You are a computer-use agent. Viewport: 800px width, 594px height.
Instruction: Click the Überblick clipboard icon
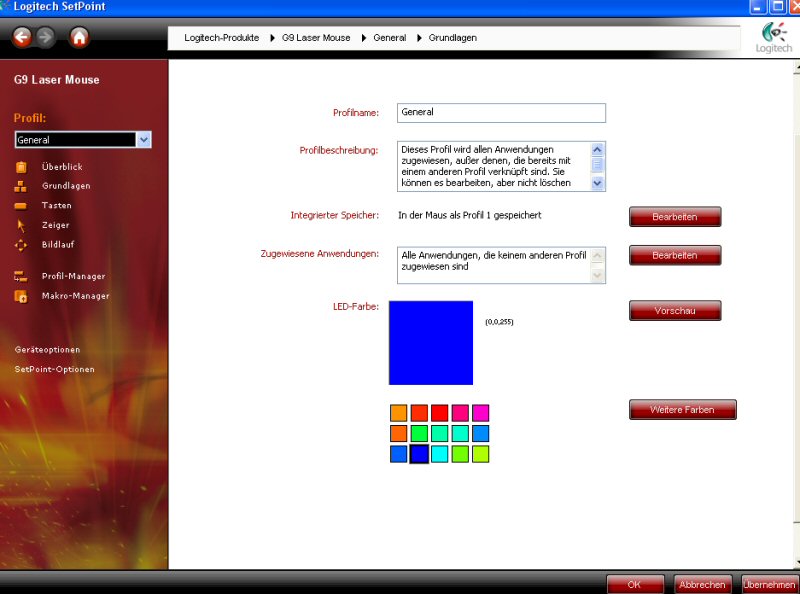tap(21, 167)
